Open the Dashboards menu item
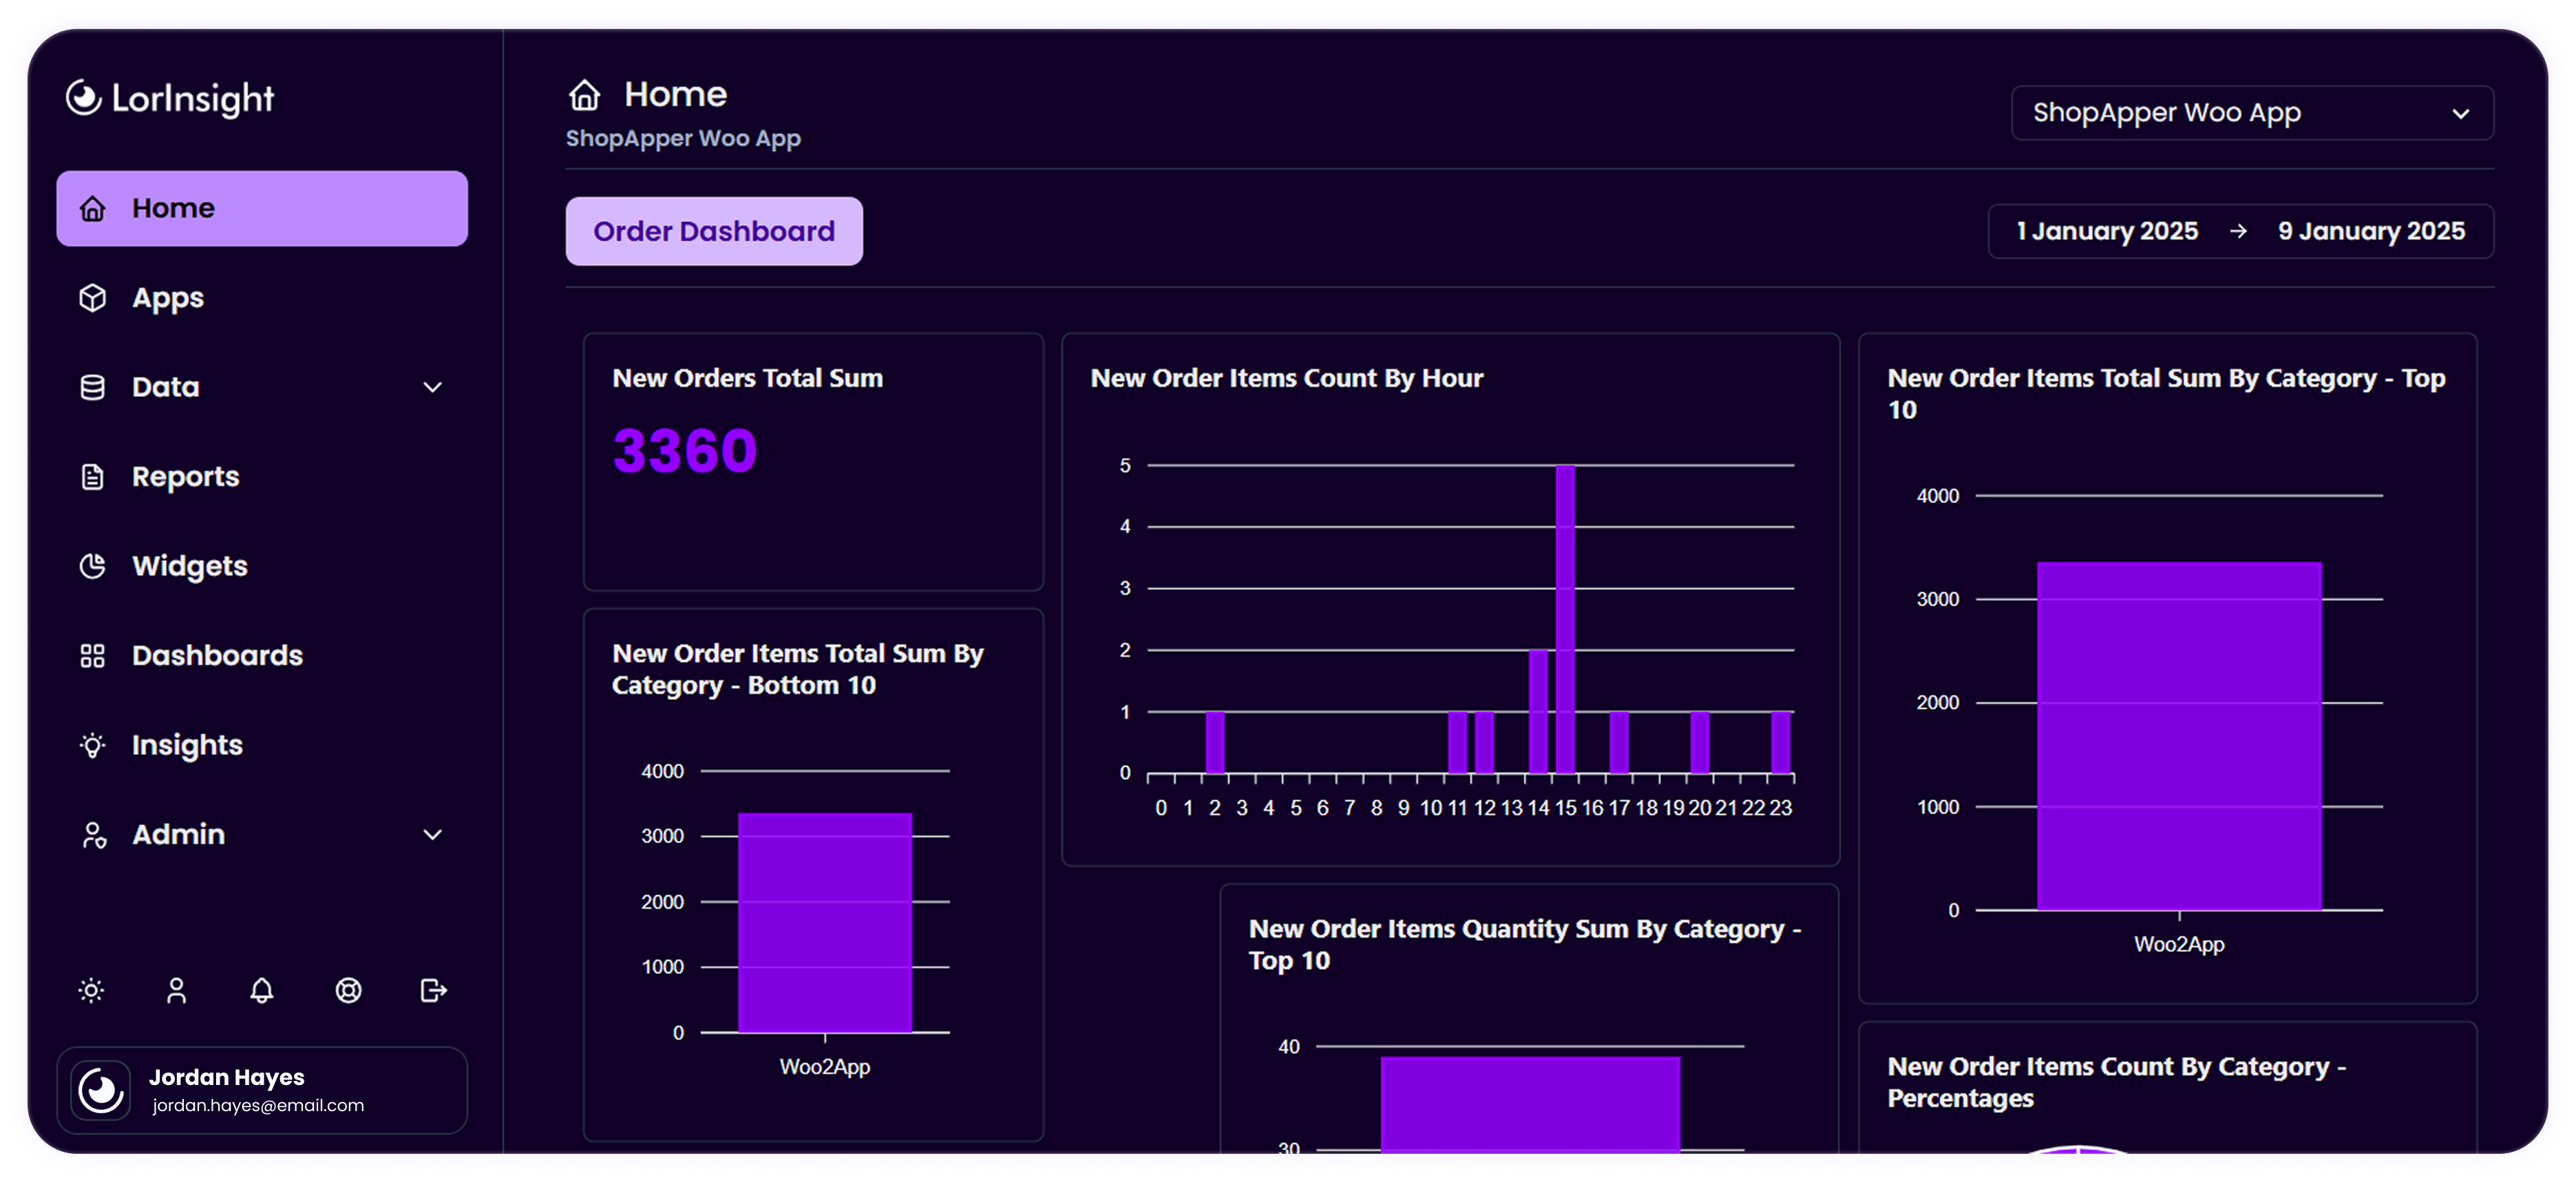2576x1180 pixels. [x=217, y=655]
